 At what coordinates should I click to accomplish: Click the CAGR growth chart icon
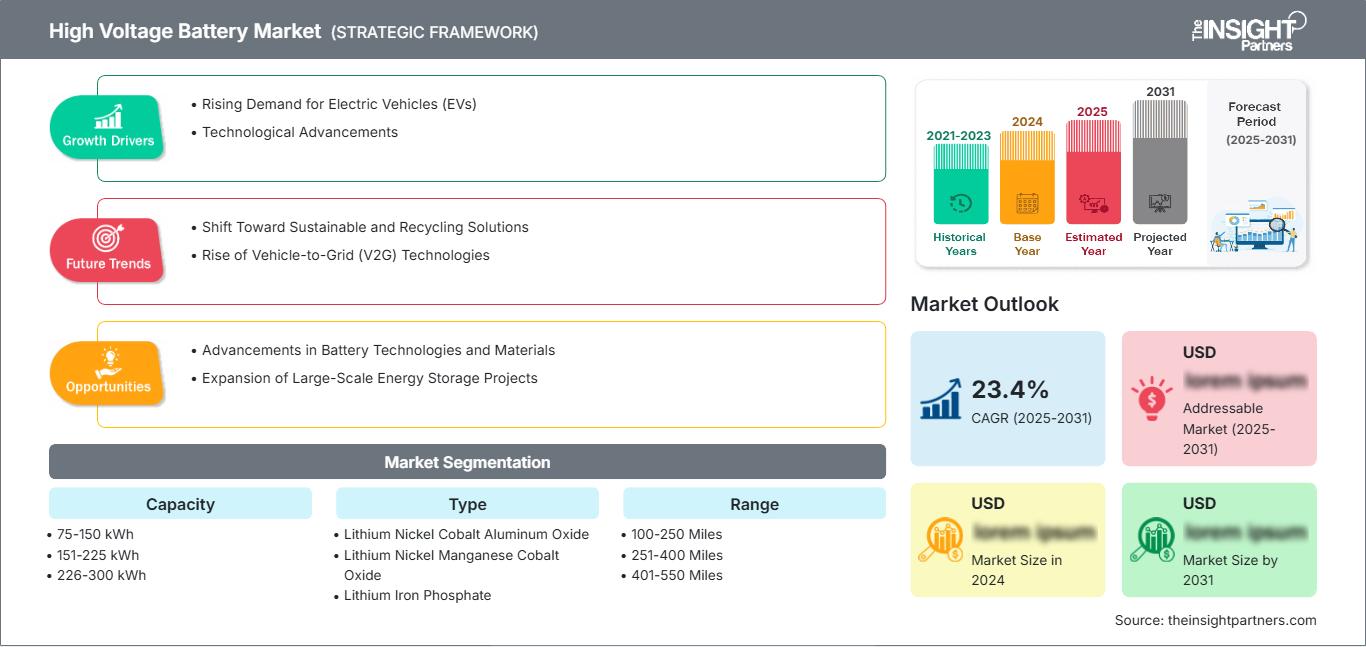coord(941,398)
